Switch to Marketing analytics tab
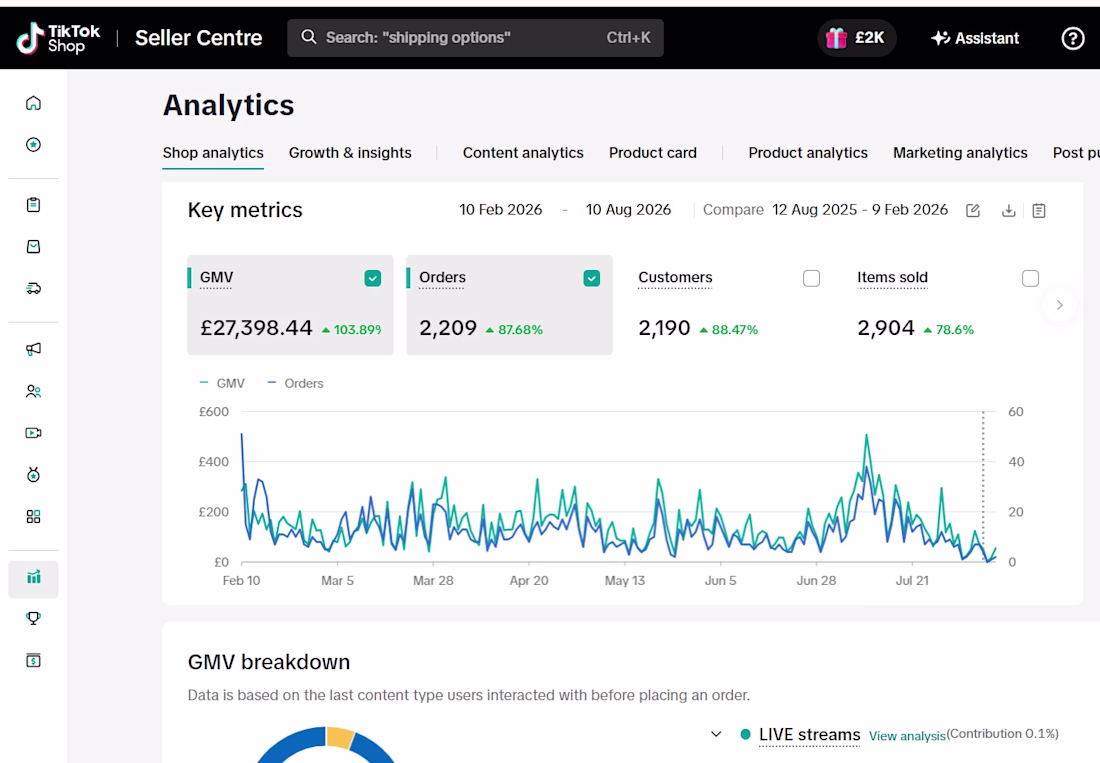Screen dimensions: 1100x763 click(960, 153)
